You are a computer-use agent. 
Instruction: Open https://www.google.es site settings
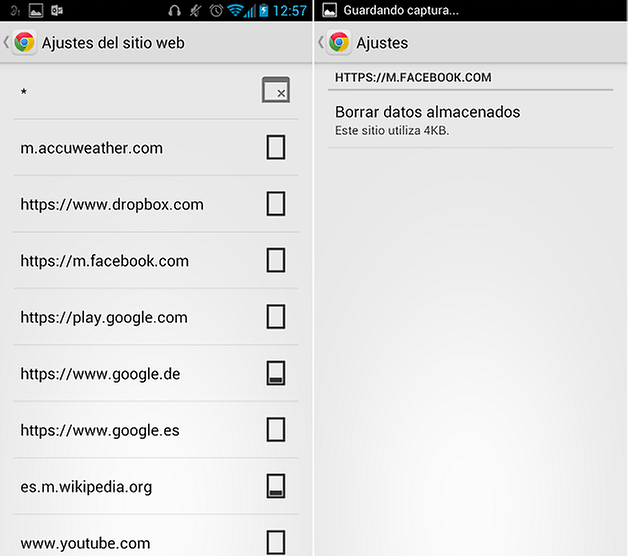click(x=156, y=430)
